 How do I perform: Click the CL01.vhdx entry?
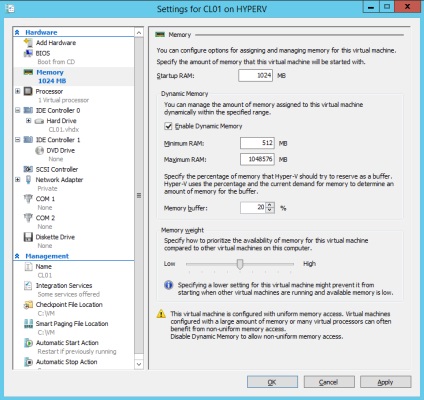point(64,130)
